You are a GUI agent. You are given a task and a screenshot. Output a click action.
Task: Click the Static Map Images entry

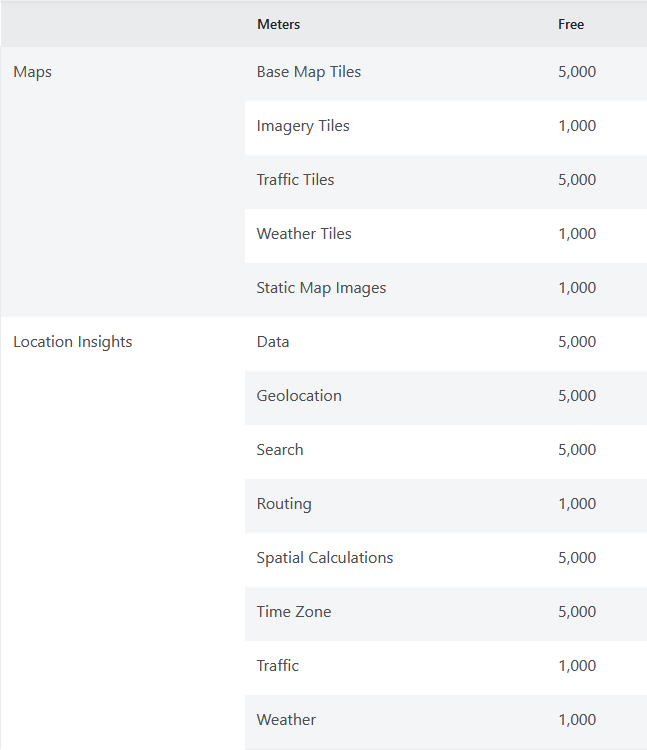click(x=321, y=288)
